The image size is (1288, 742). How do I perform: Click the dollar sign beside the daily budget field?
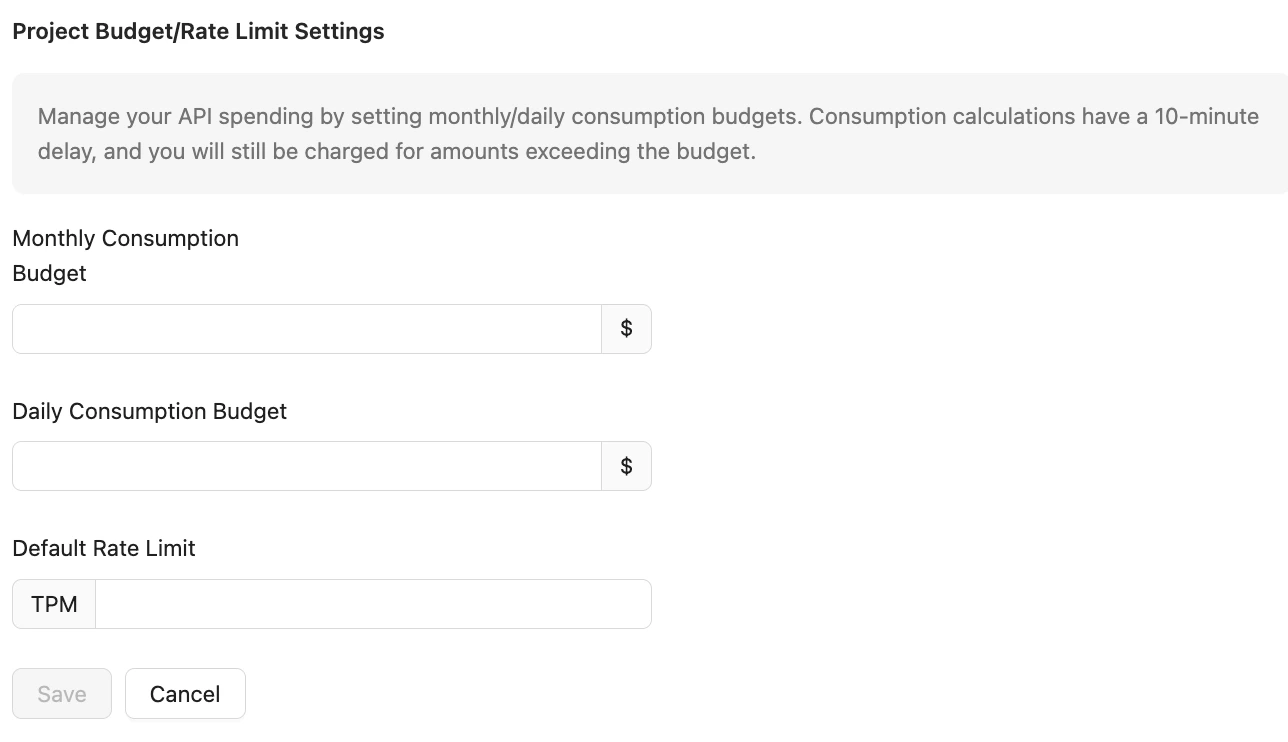pos(626,466)
